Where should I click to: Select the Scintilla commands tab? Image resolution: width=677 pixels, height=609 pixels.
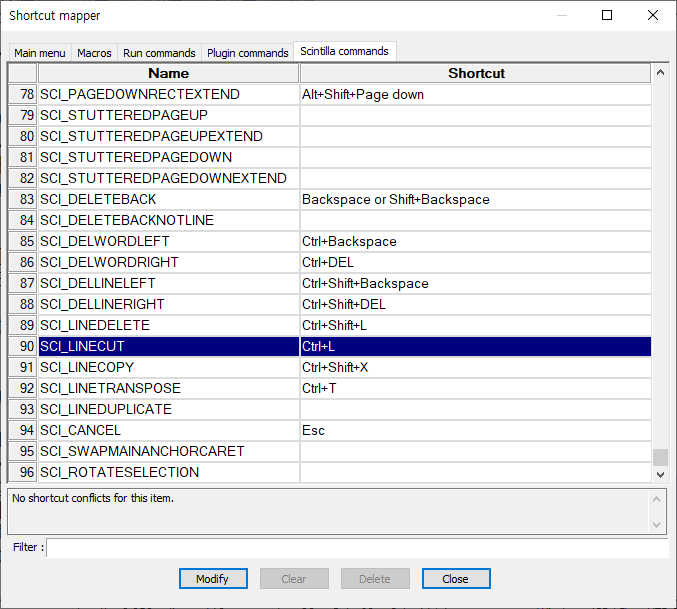click(x=345, y=51)
